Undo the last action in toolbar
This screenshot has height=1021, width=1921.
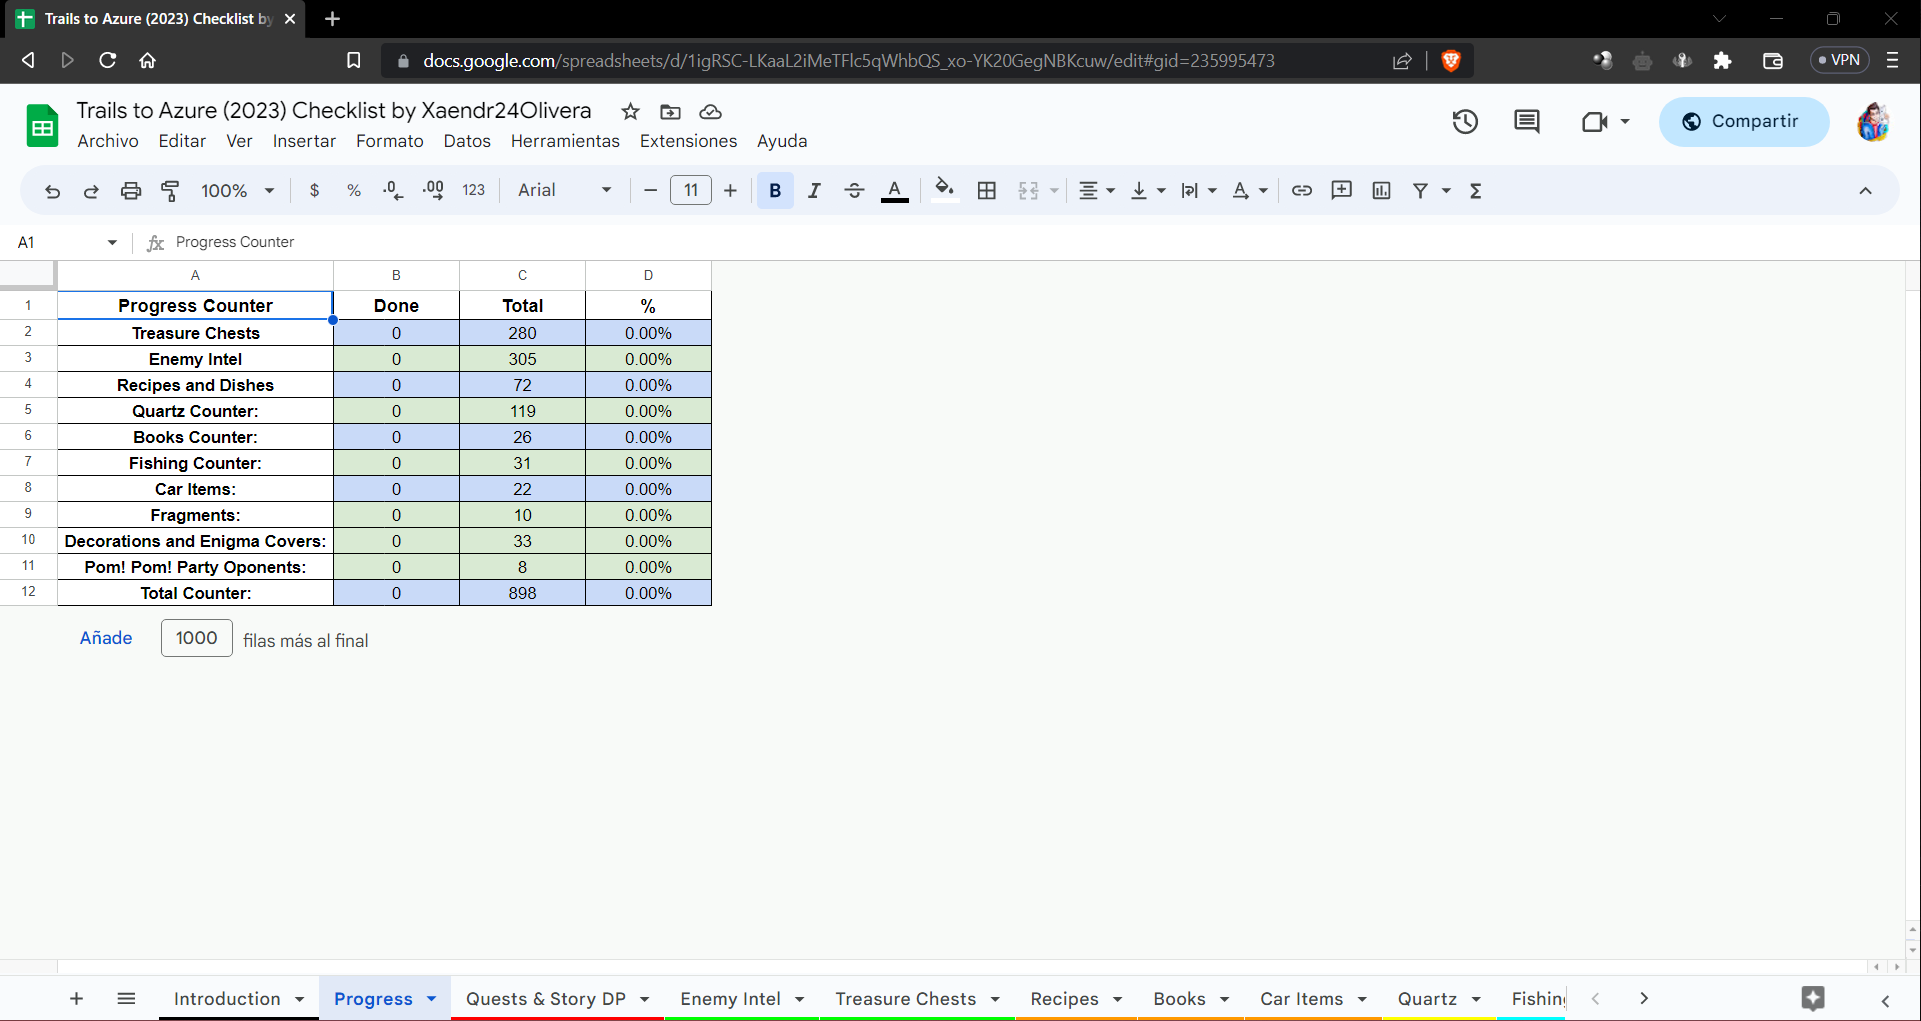click(53, 191)
